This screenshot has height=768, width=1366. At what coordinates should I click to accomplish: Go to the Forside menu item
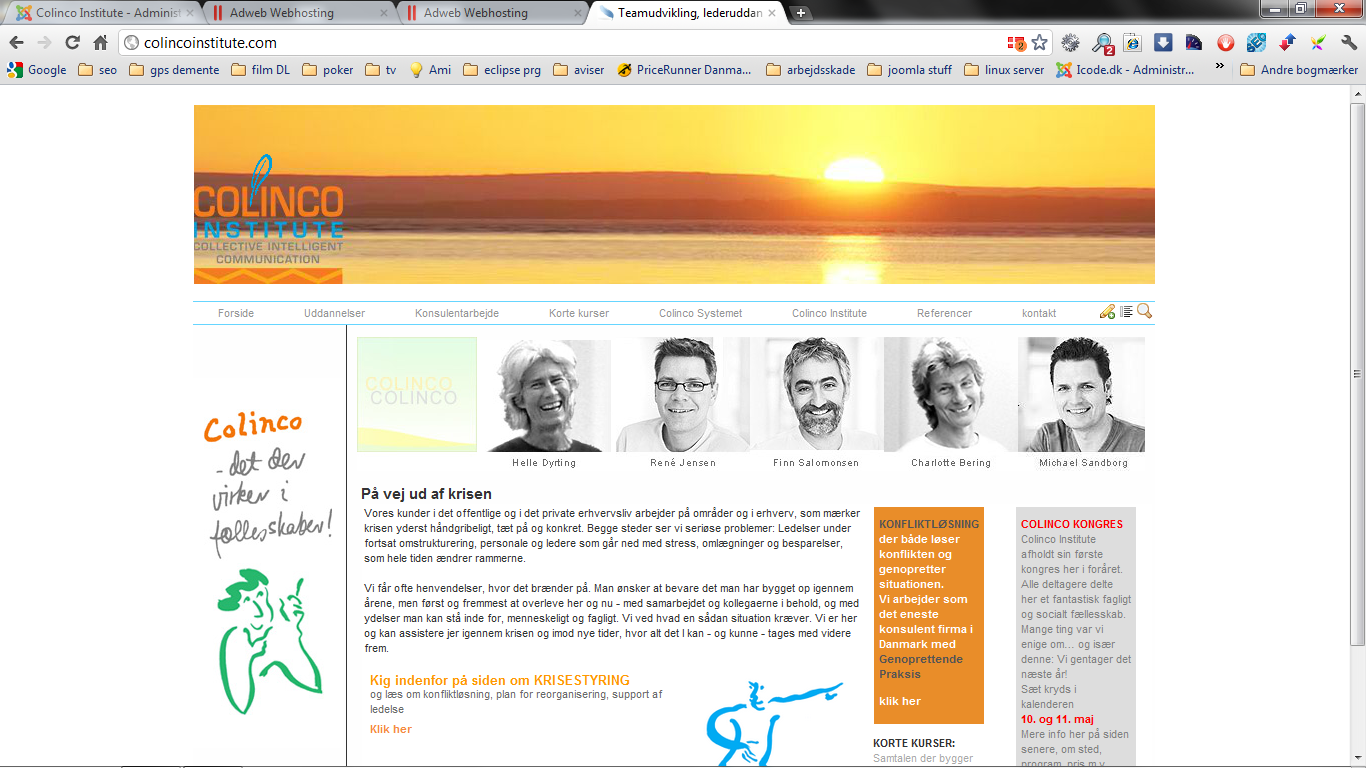pyautogui.click(x=236, y=313)
